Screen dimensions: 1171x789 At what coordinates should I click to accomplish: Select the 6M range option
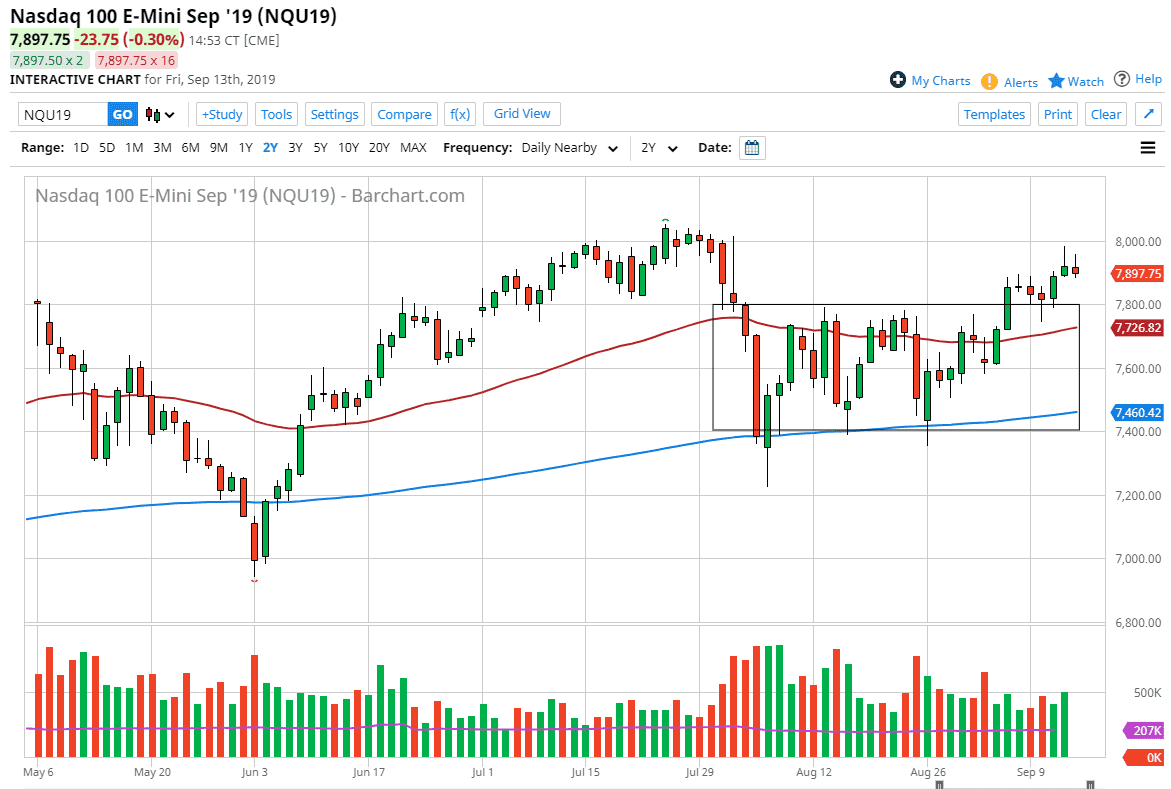click(190, 147)
